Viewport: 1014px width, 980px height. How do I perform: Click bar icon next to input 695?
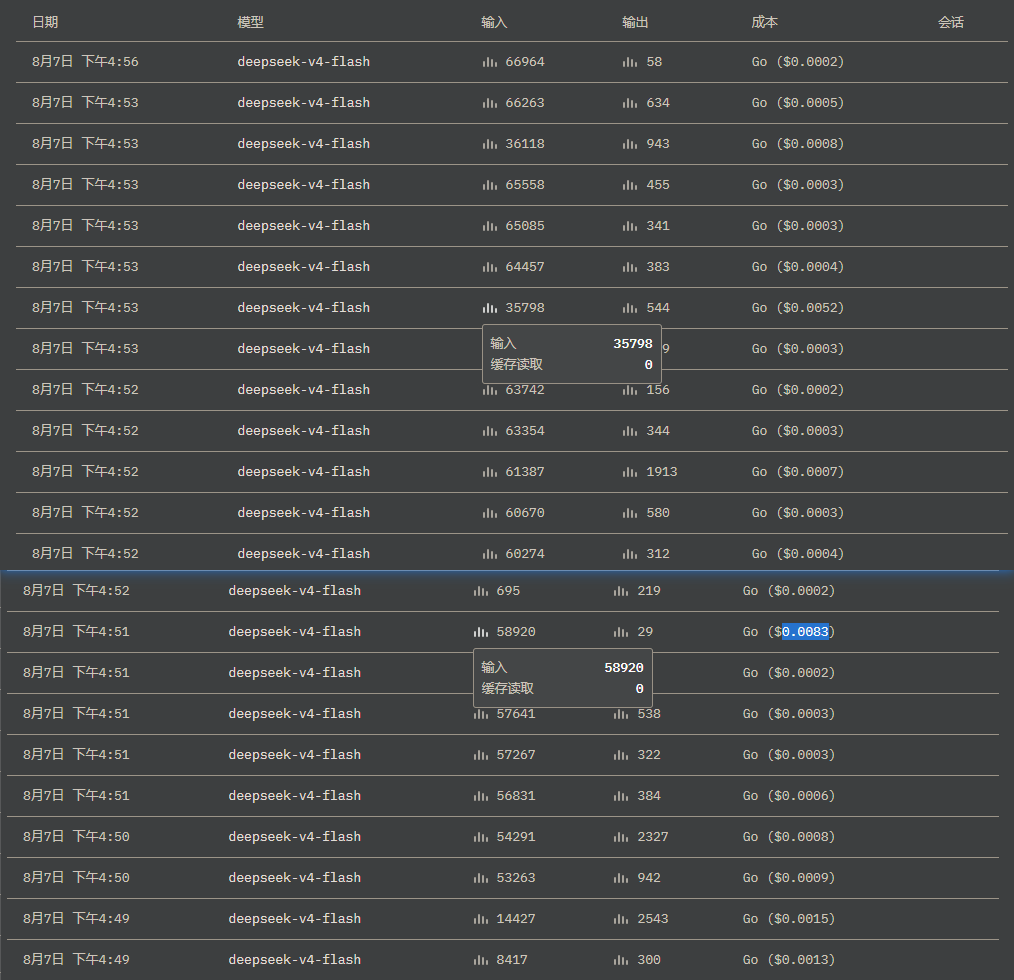(x=480, y=591)
